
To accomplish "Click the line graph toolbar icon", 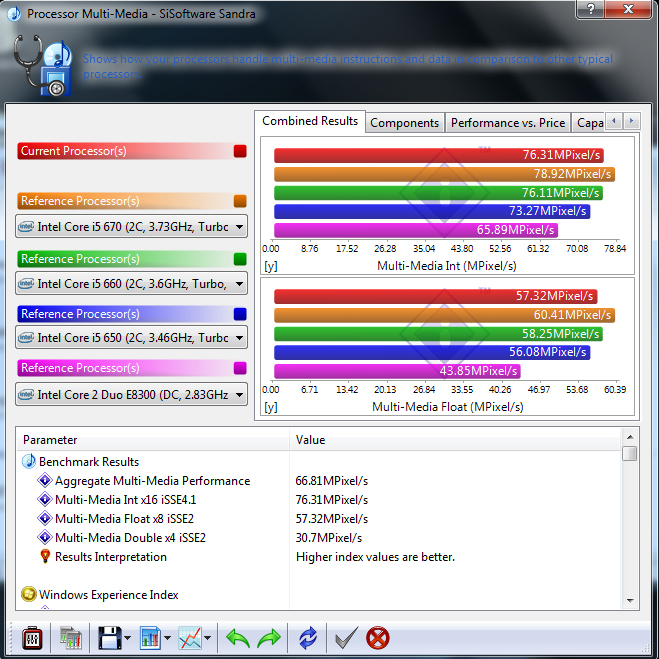I will 190,638.
